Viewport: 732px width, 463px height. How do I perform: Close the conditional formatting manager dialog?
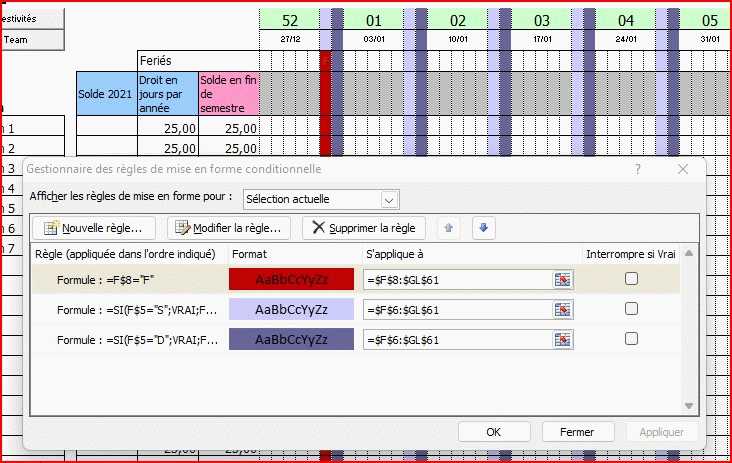point(682,170)
